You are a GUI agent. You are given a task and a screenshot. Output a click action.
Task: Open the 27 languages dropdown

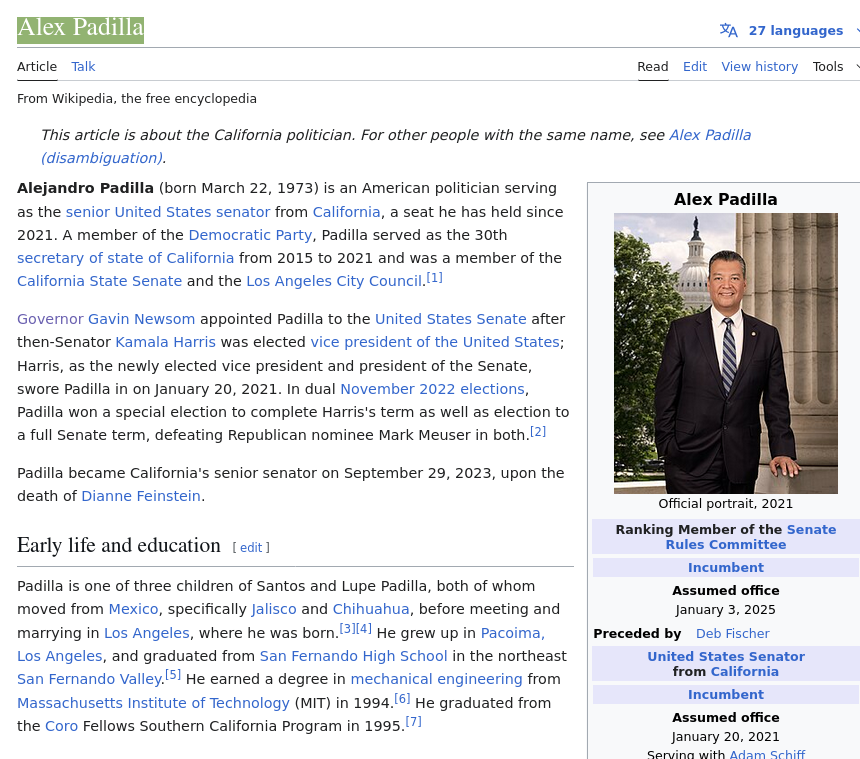point(796,31)
